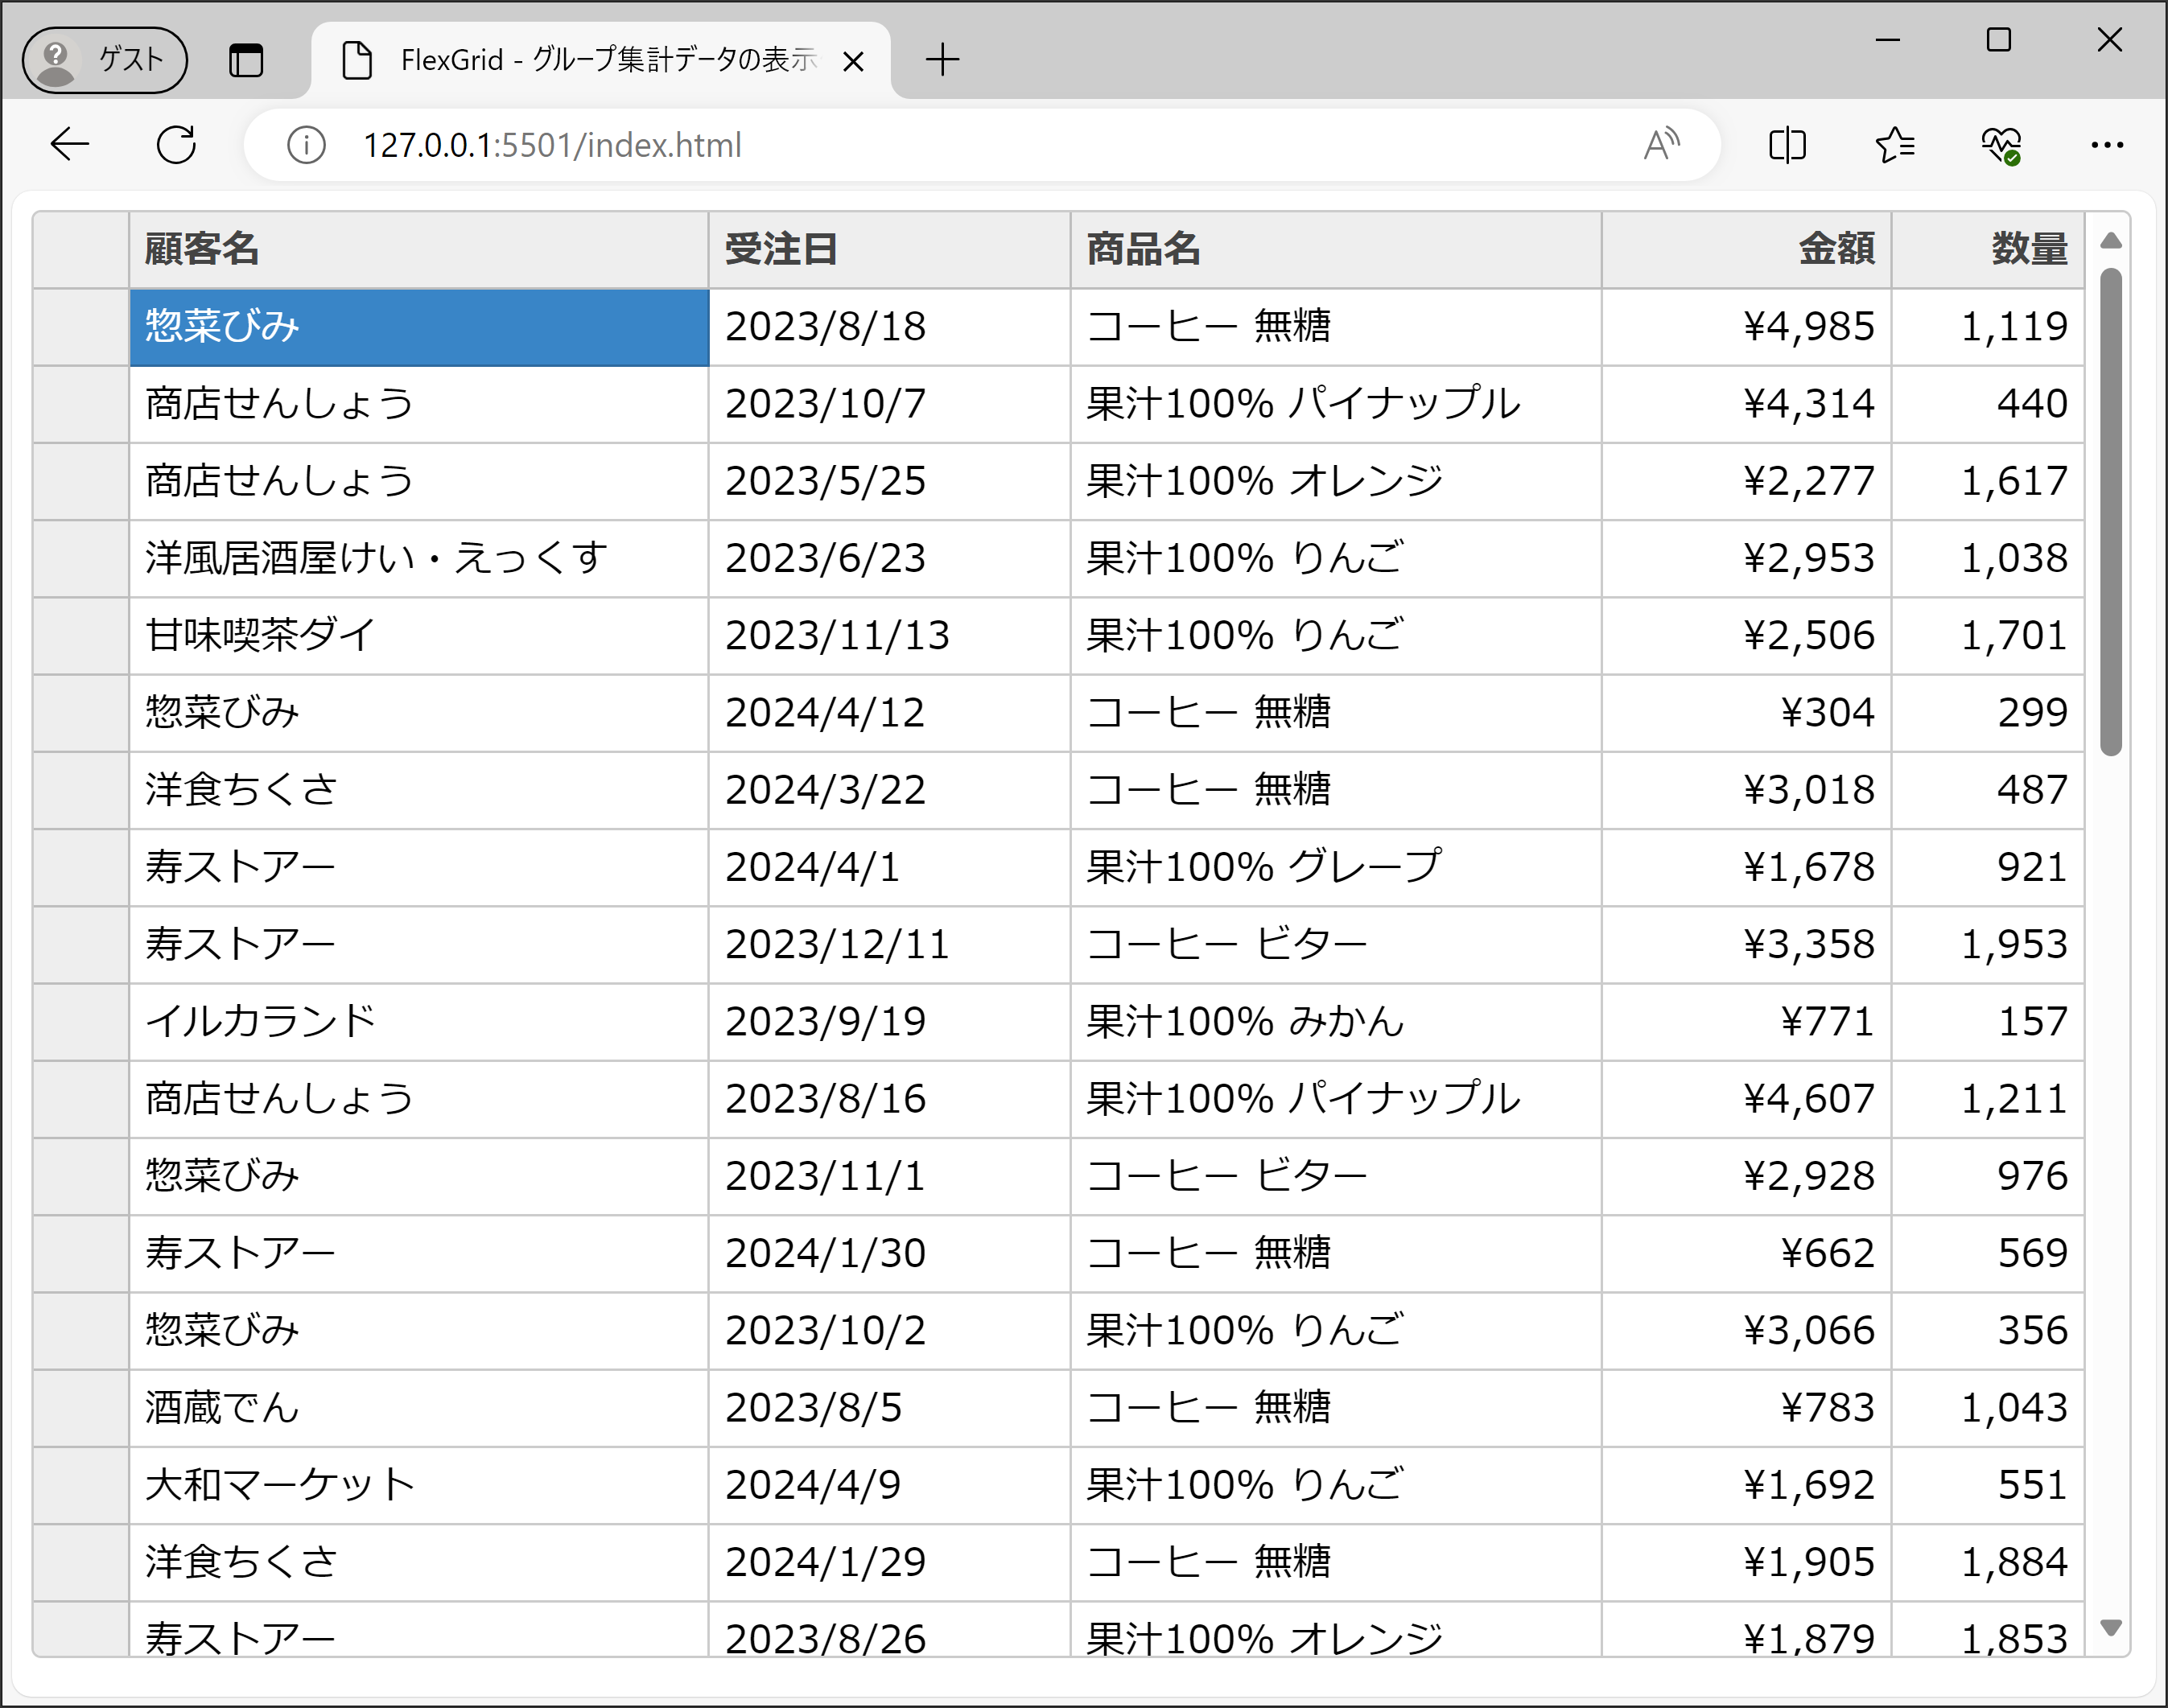Sort by 金額 column header

1746,250
